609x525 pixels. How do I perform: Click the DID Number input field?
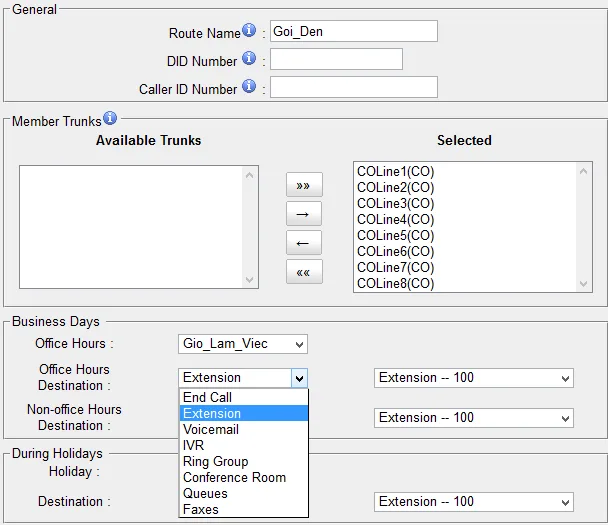click(x=336, y=59)
